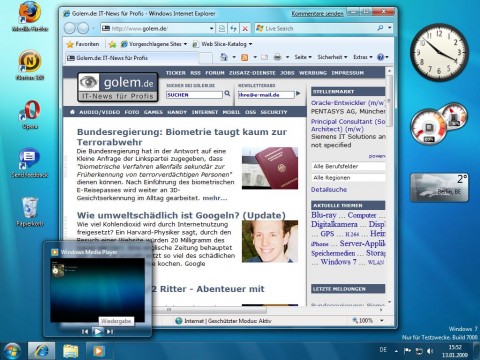Show hidden tray icons arrow
The height and width of the screenshot is (360, 480).
tap(396, 351)
